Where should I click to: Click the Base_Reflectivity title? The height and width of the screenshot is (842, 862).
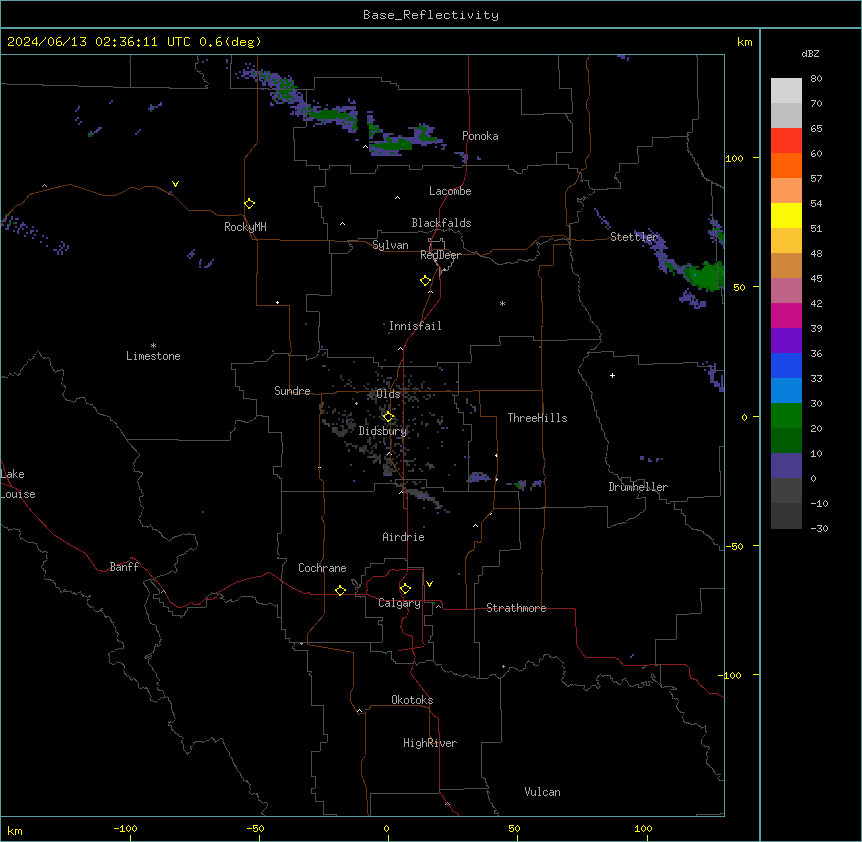coord(431,15)
